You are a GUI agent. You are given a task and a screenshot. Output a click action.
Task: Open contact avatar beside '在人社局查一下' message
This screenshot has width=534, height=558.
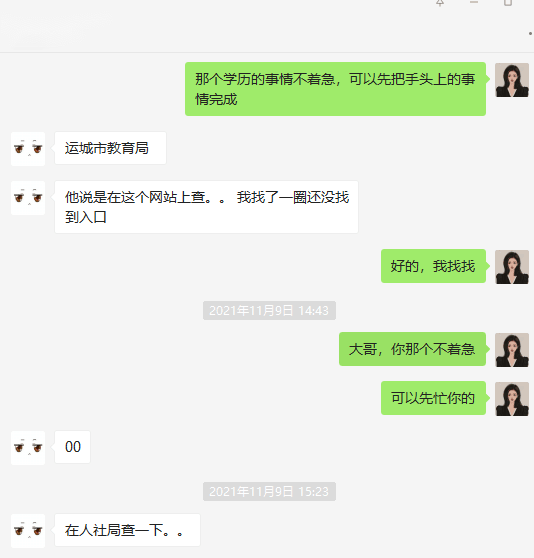(x=28, y=531)
